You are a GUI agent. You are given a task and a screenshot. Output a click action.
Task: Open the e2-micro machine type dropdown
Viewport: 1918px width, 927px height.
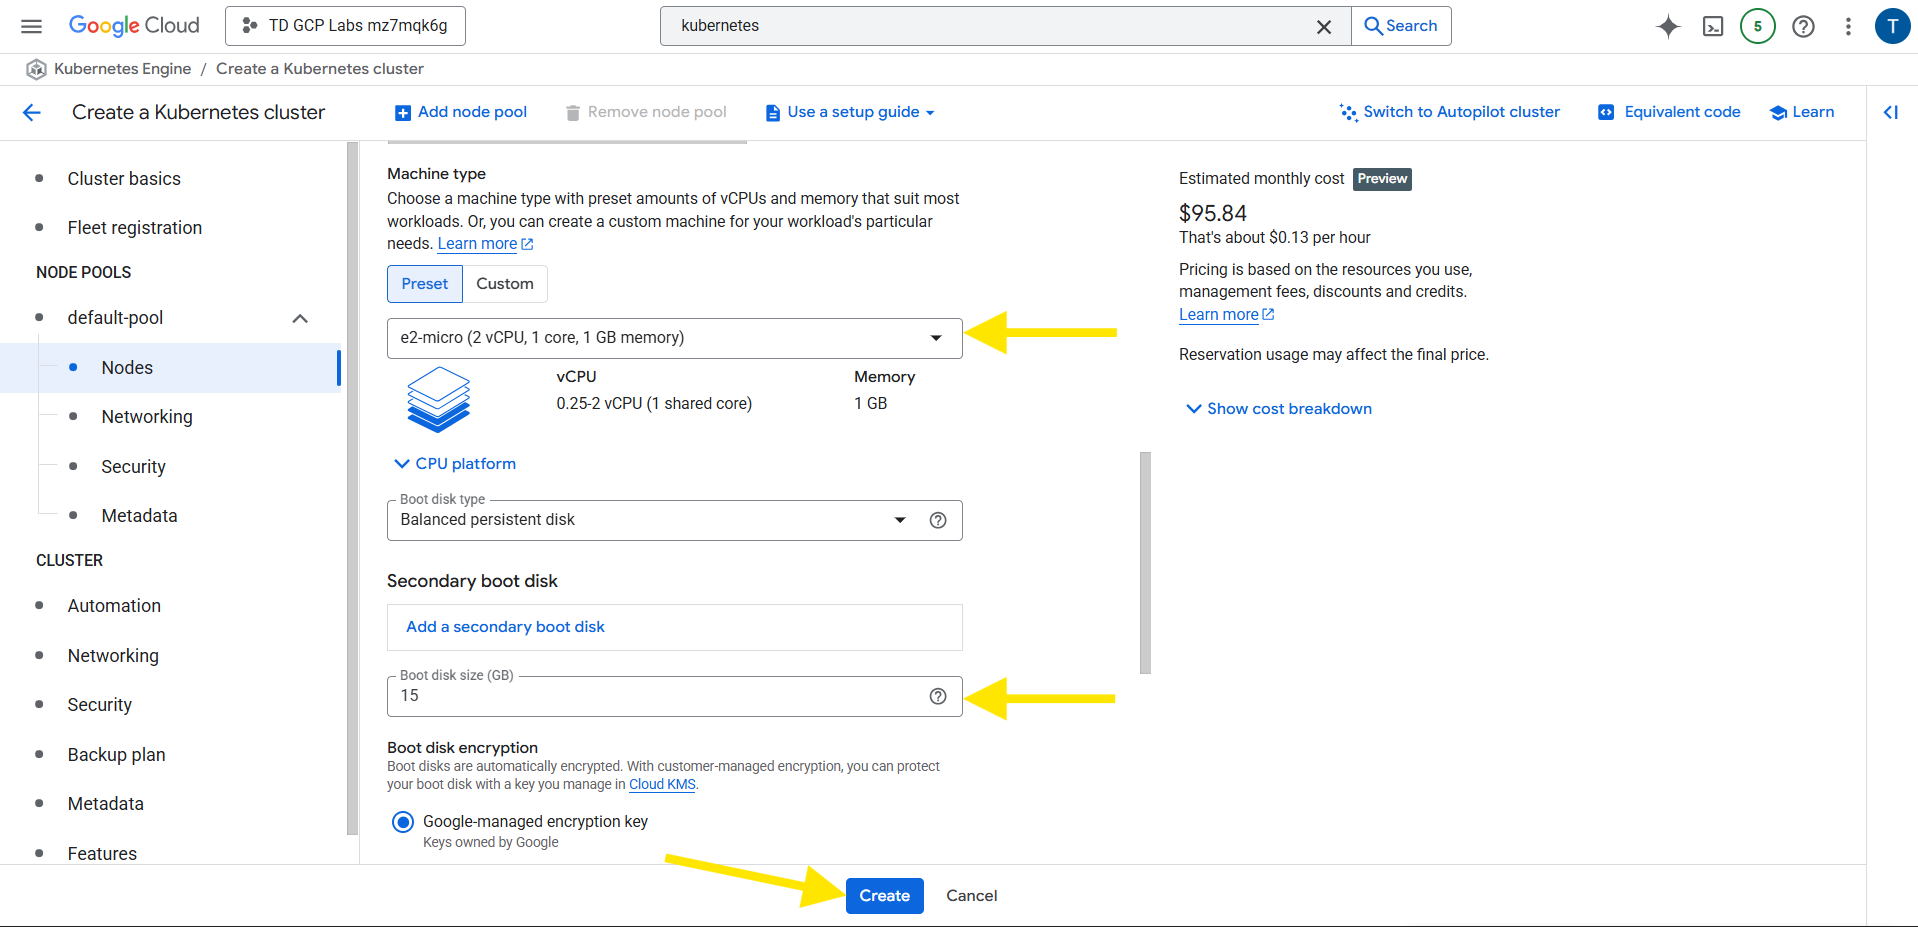(674, 338)
